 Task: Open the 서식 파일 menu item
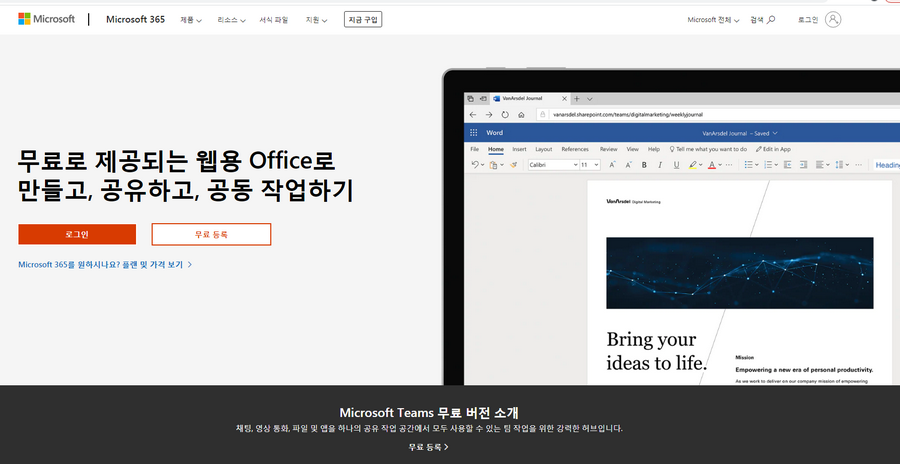(x=274, y=20)
